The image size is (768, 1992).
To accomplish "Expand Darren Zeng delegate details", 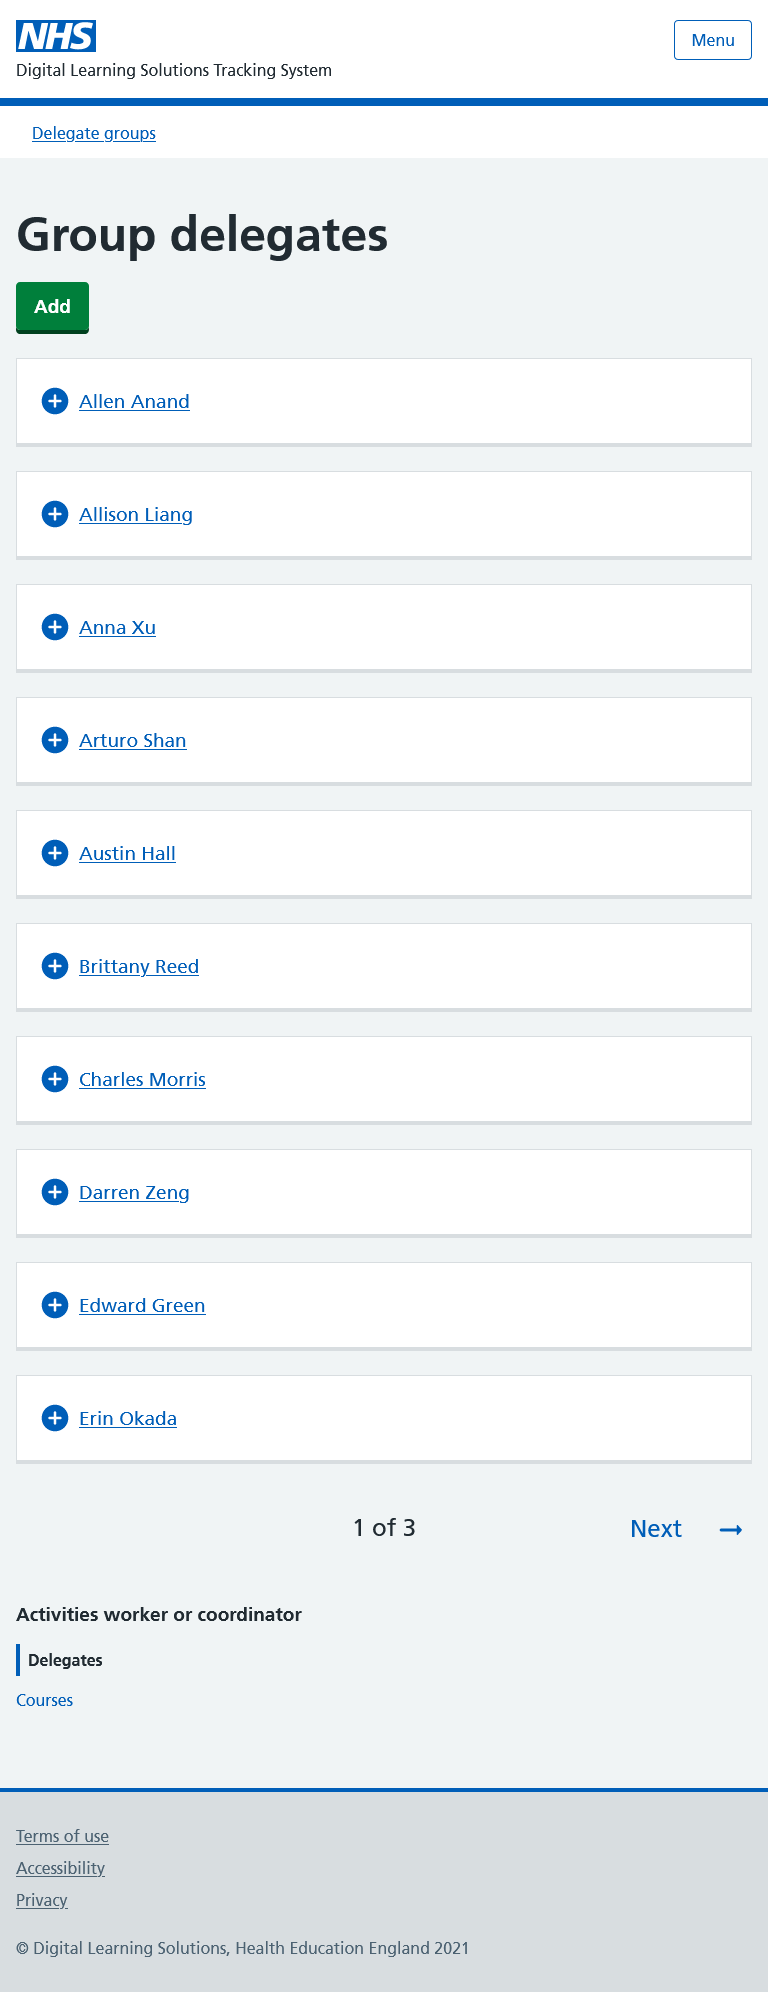I will (x=134, y=1192).
